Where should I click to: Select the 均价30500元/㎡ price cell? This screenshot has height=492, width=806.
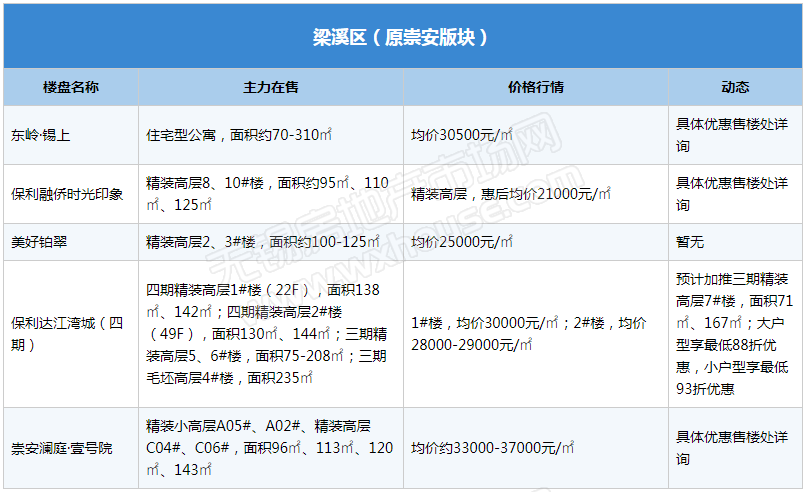click(x=462, y=134)
